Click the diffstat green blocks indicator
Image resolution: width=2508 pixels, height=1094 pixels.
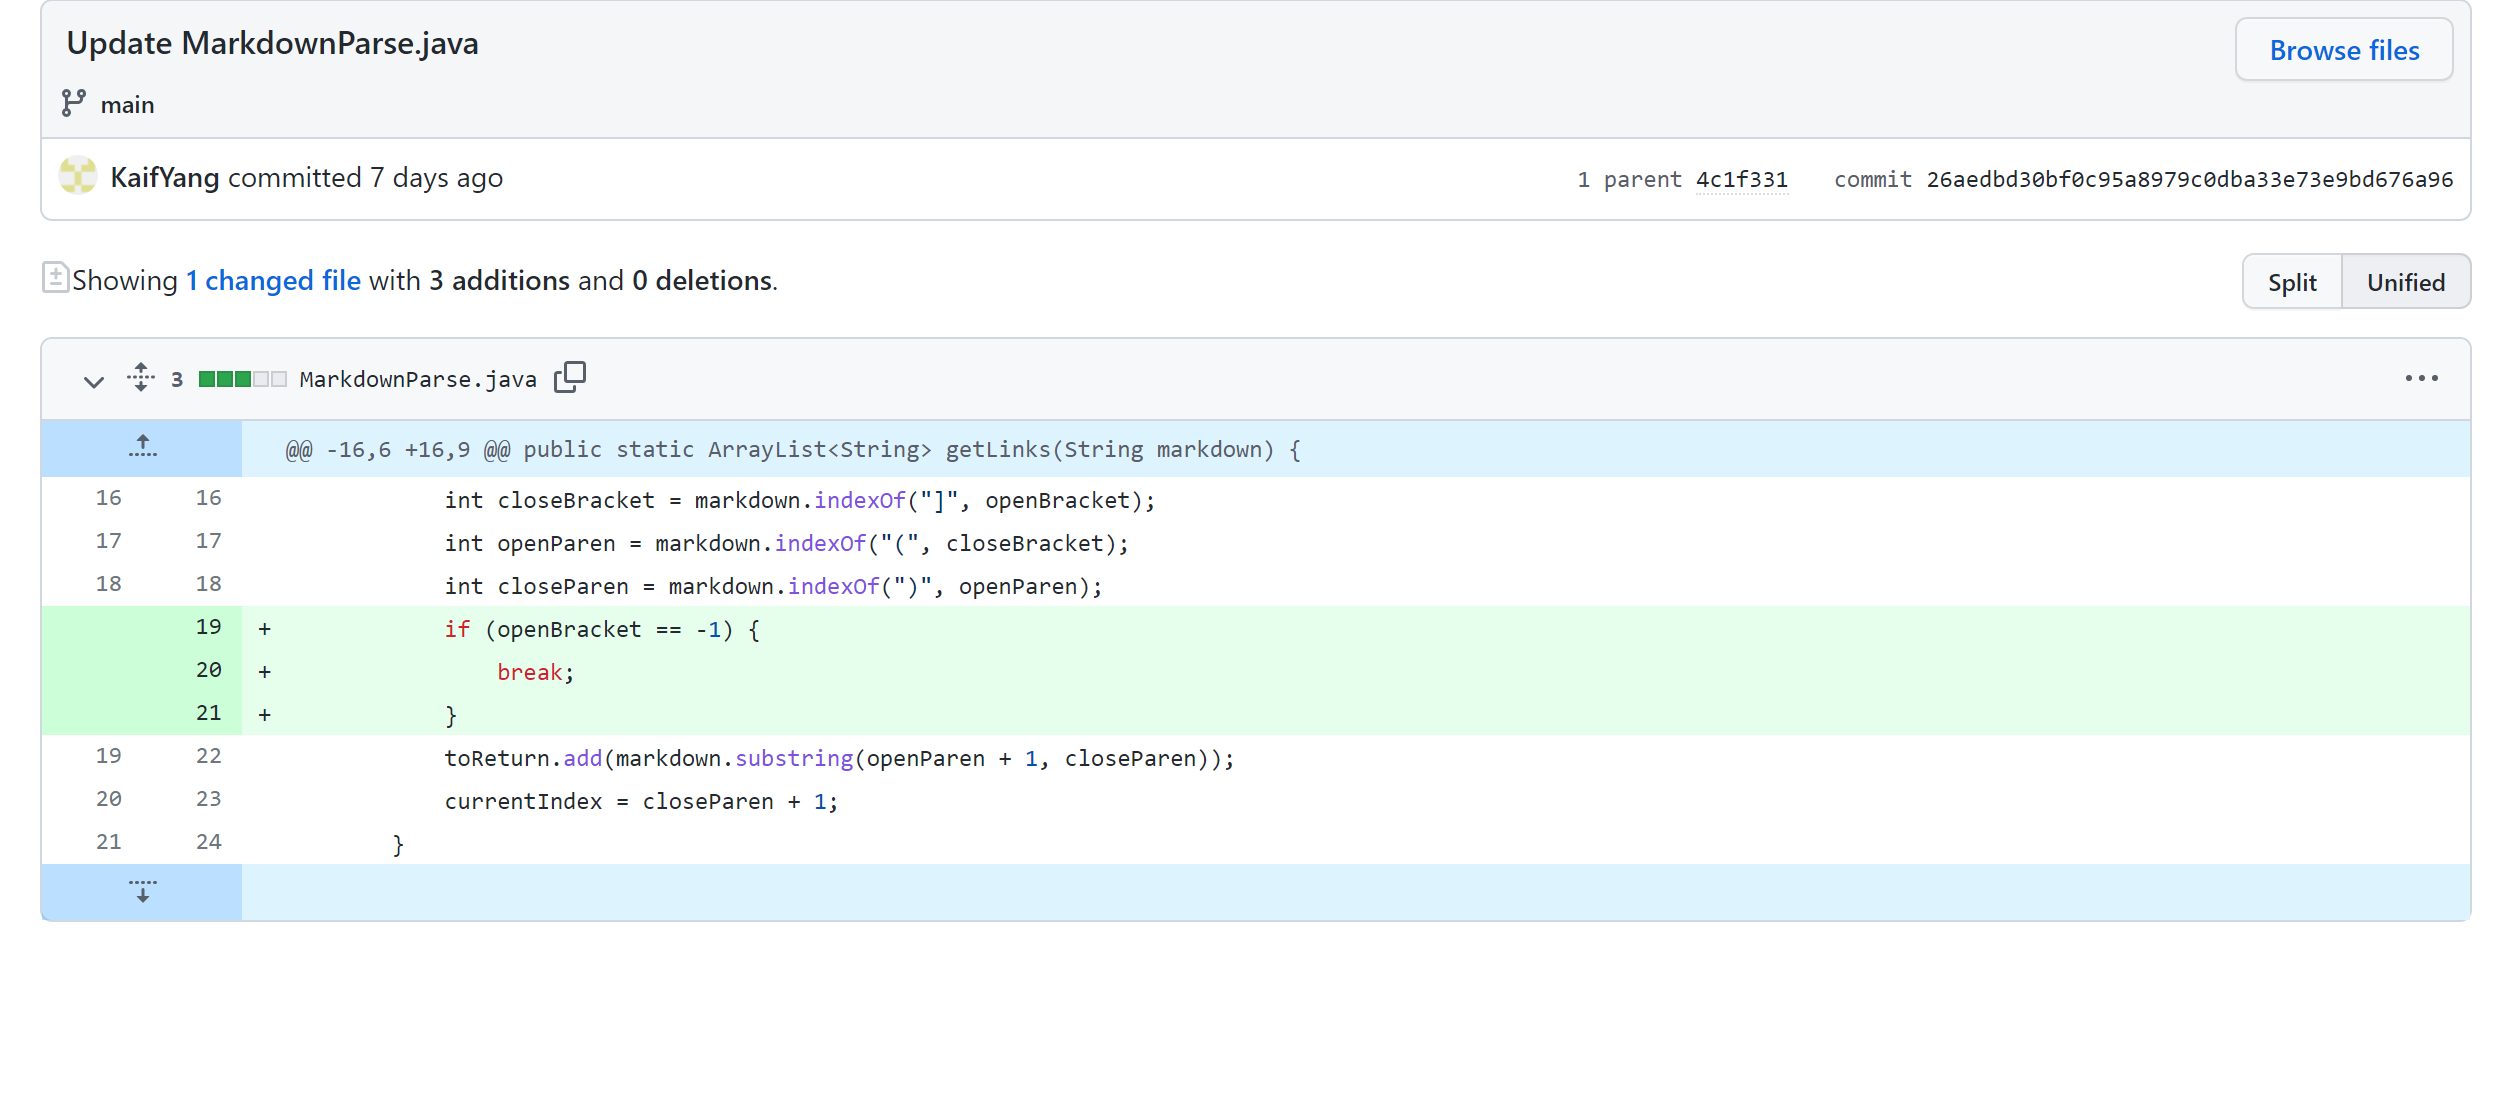pos(242,379)
